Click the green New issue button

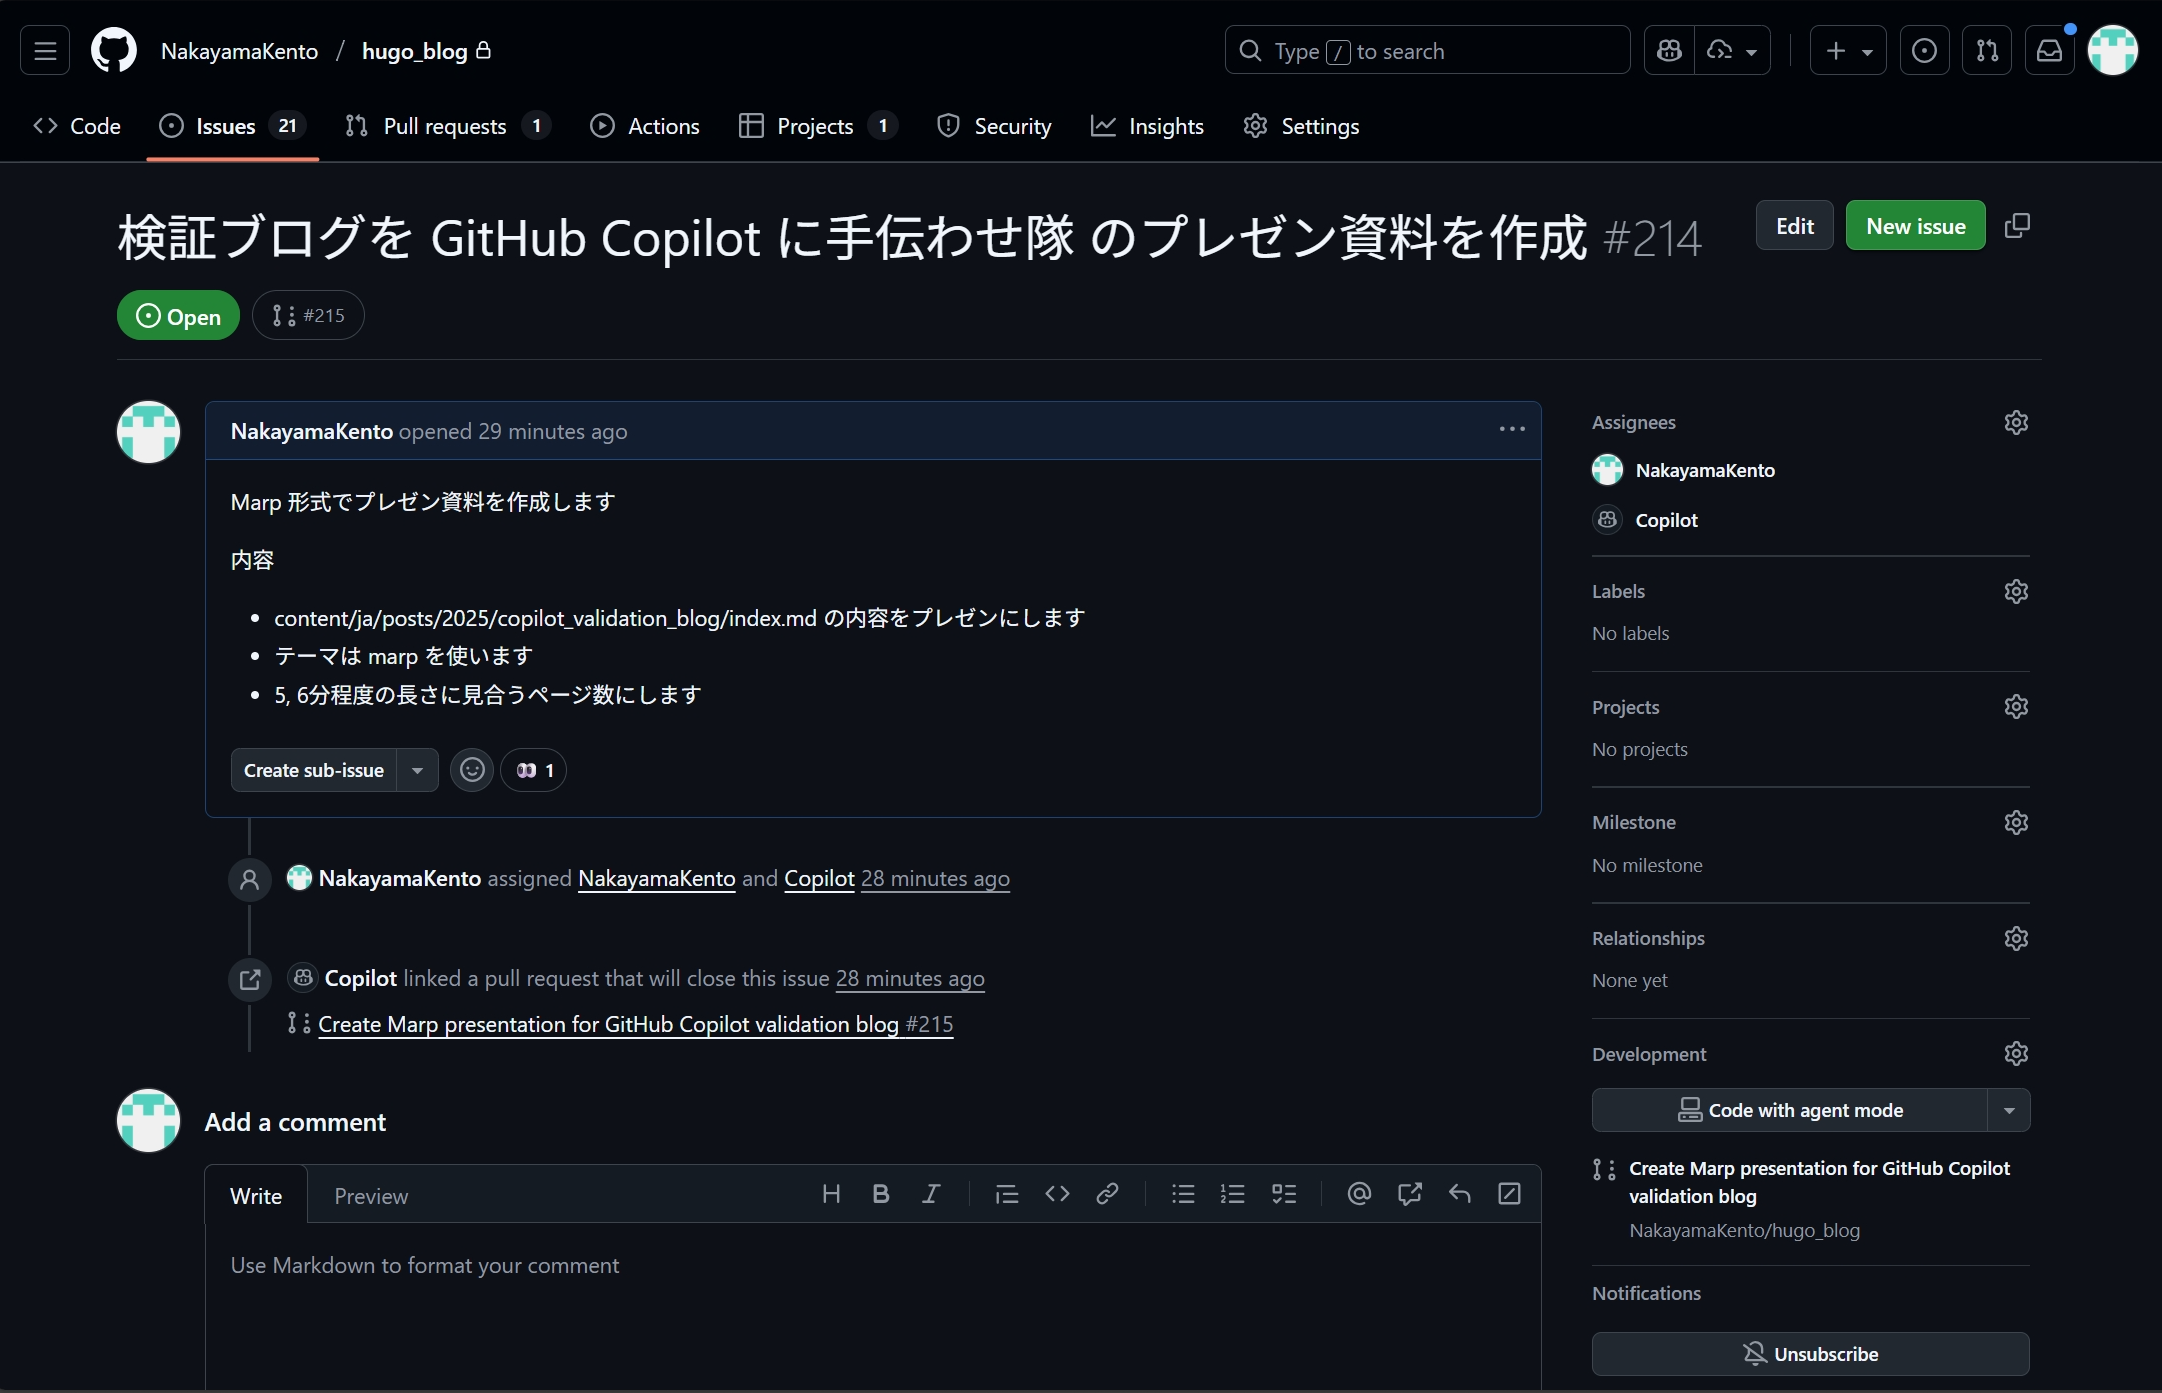[x=1915, y=226]
